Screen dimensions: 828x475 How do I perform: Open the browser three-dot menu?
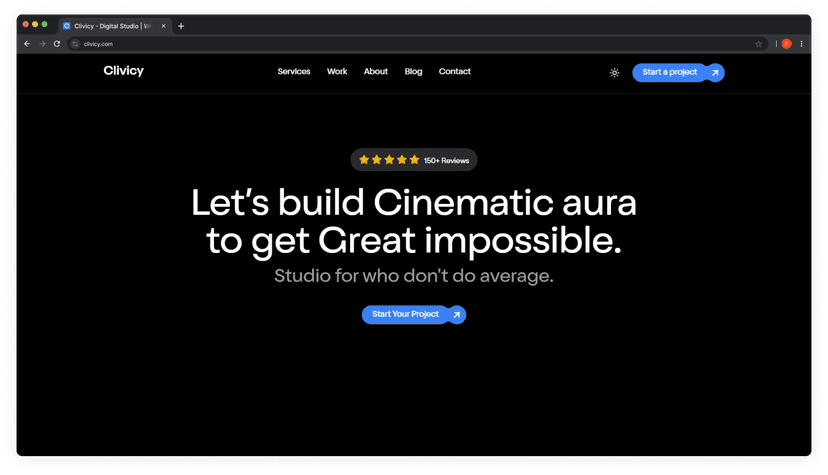point(801,44)
